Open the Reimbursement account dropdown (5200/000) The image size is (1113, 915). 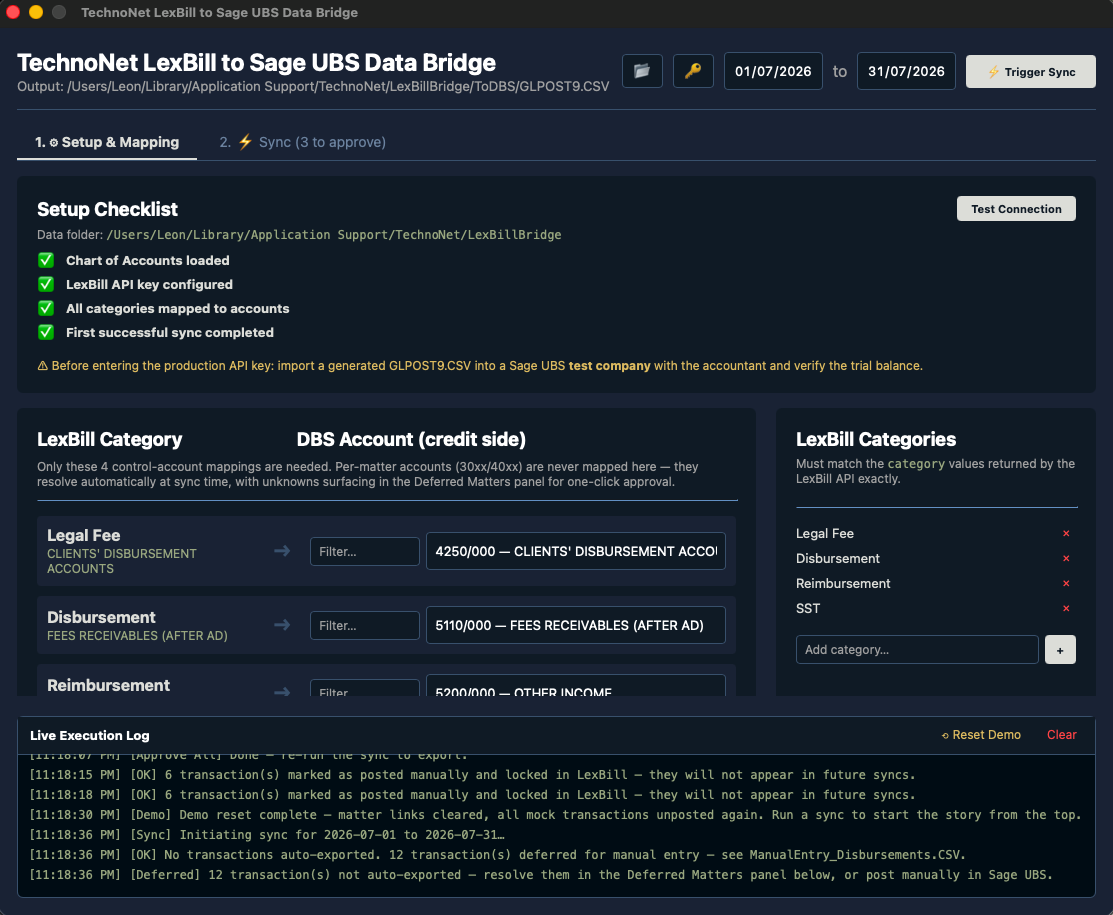(x=576, y=686)
